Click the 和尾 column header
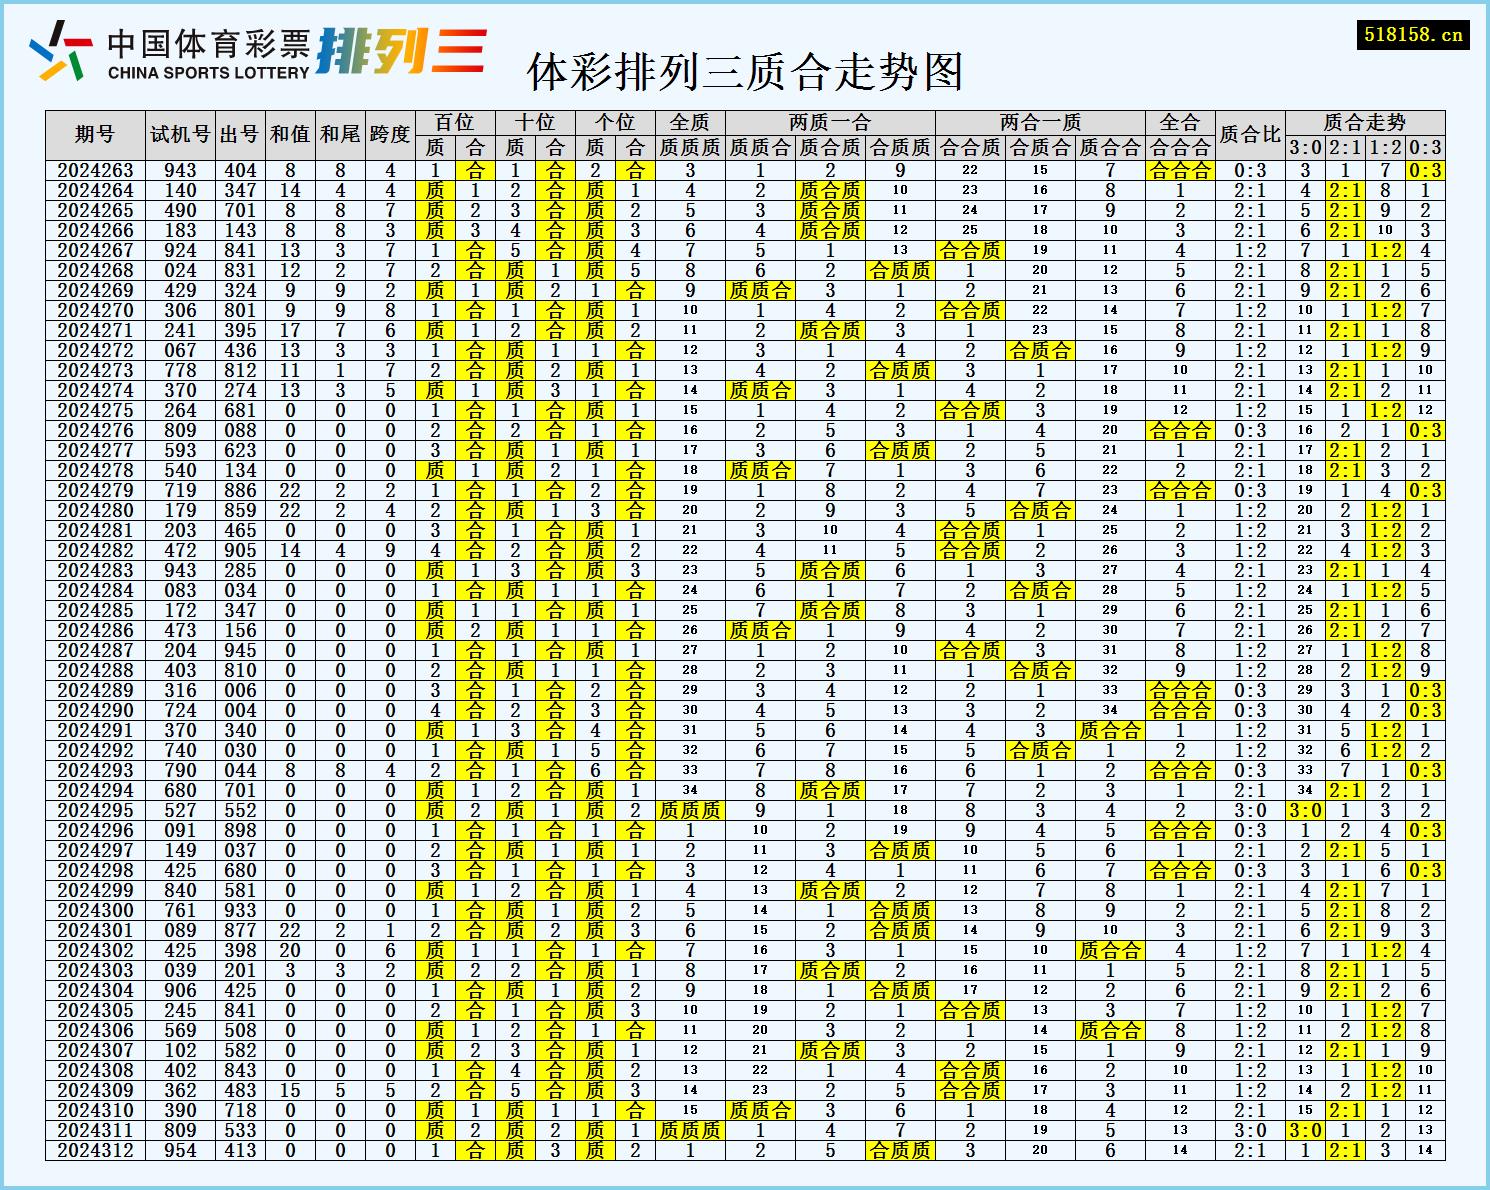1490x1190 pixels. pyautogui.click(x=340, y=134)
